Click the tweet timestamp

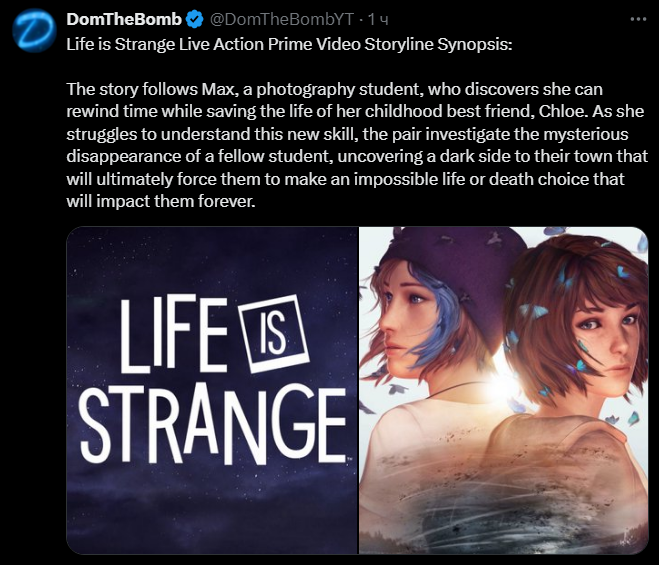pos(378,19)
